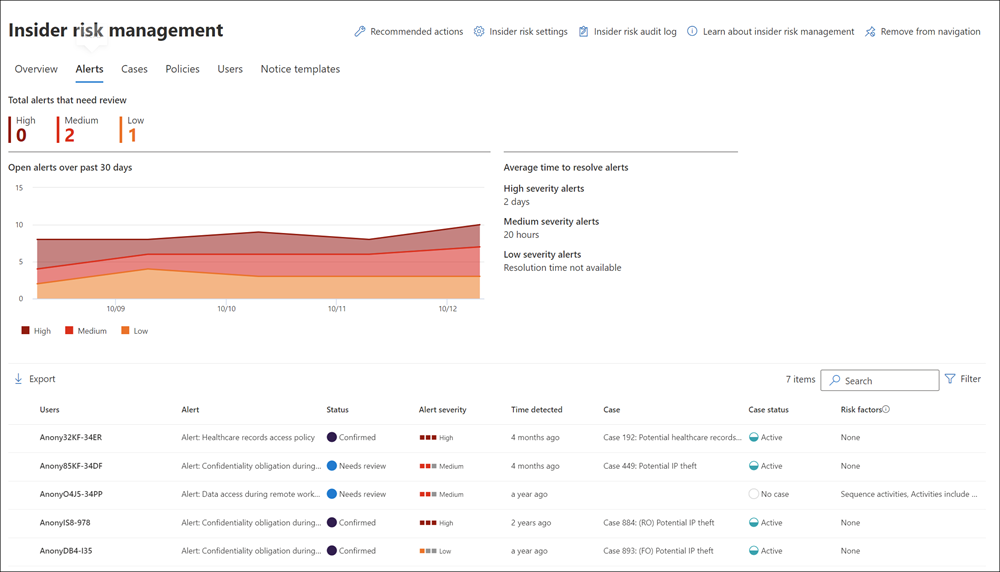The height and width of the screenshot is (572, 1000).
Task: Go to the Notice templates tab
Action: 300,69
